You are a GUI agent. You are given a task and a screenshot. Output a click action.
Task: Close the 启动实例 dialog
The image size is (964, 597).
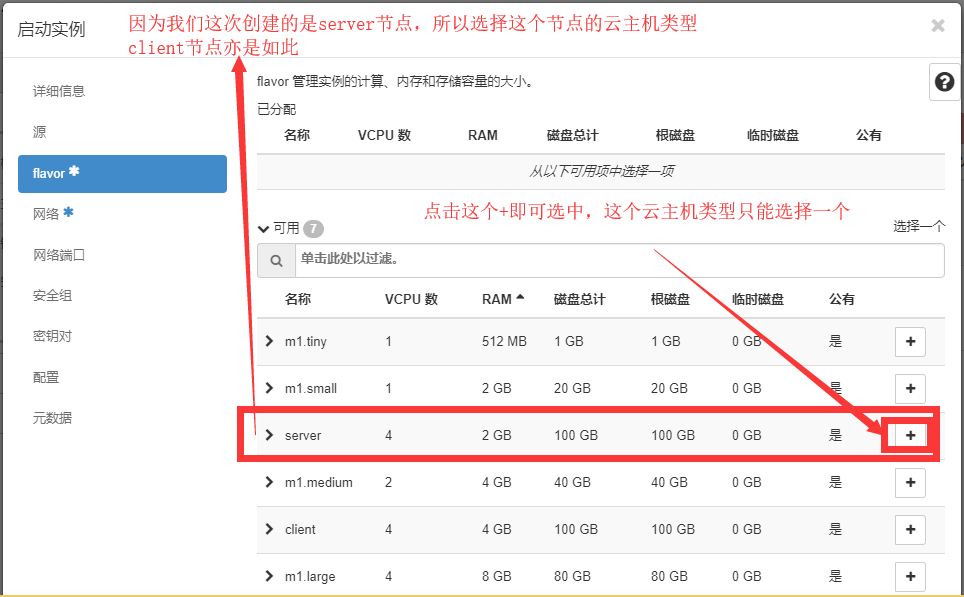coord(937,26)
